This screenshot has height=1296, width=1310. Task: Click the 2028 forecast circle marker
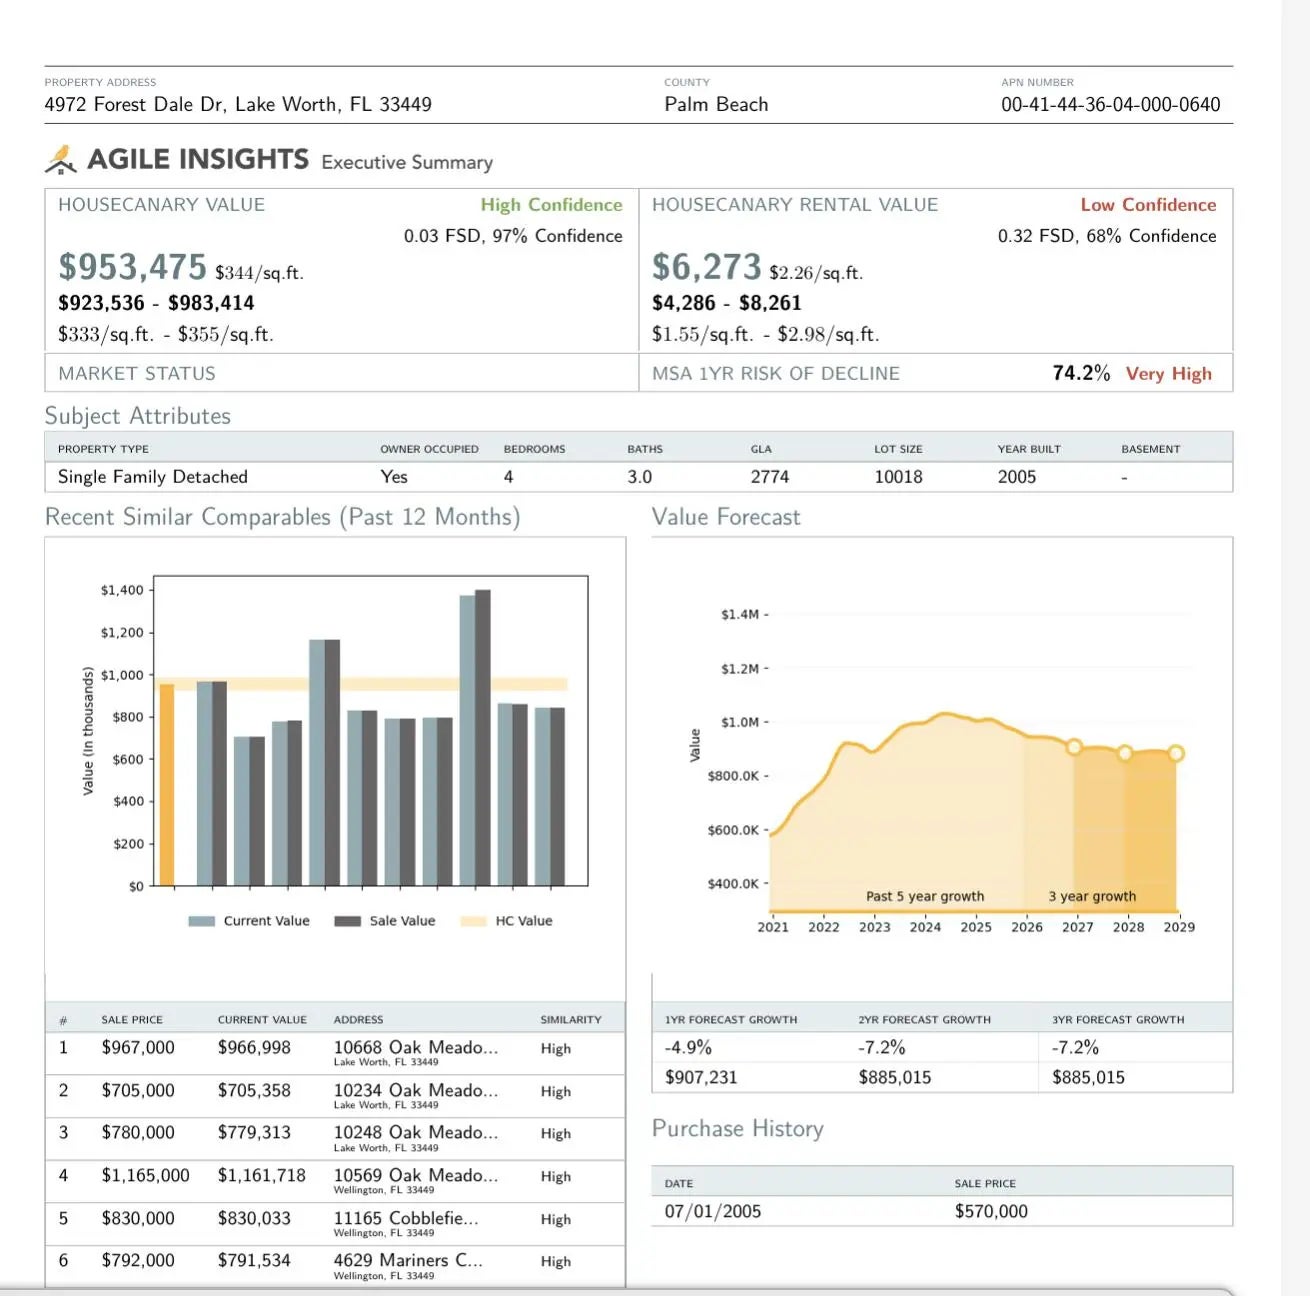point(1125,753)
